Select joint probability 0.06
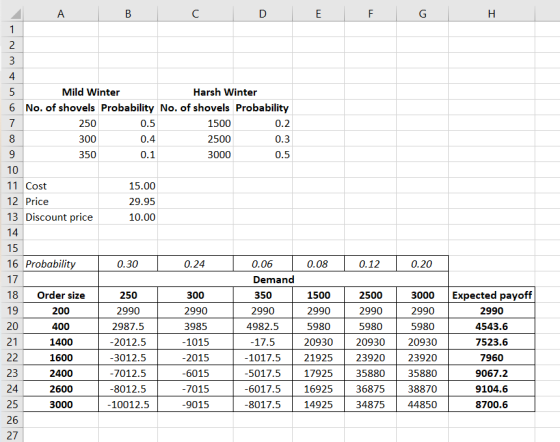This screenshot has width=560, height=442. [262, 264]
